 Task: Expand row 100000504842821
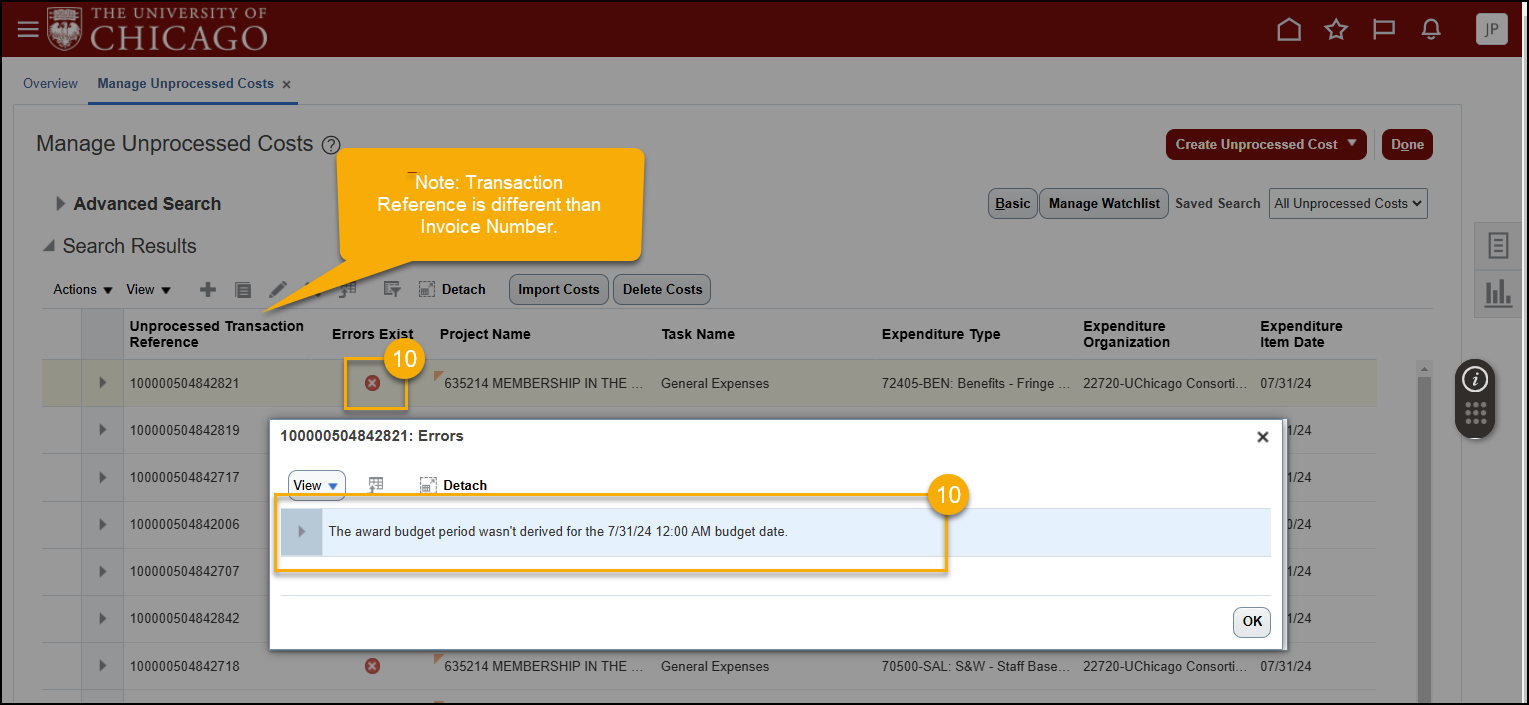pos(102,383)
